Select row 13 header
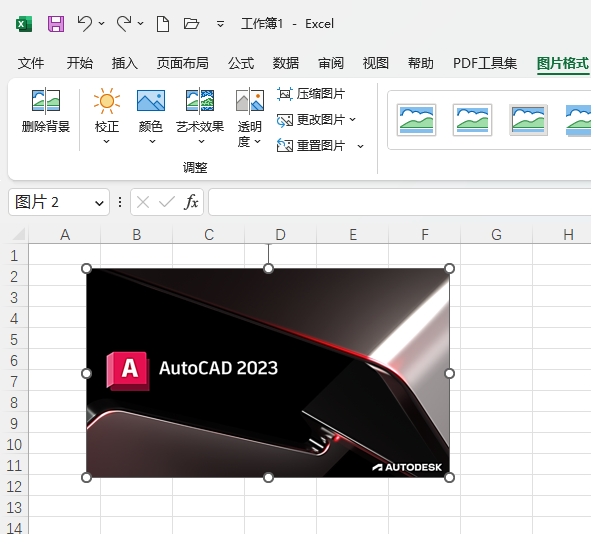 (x=14, y=507)
